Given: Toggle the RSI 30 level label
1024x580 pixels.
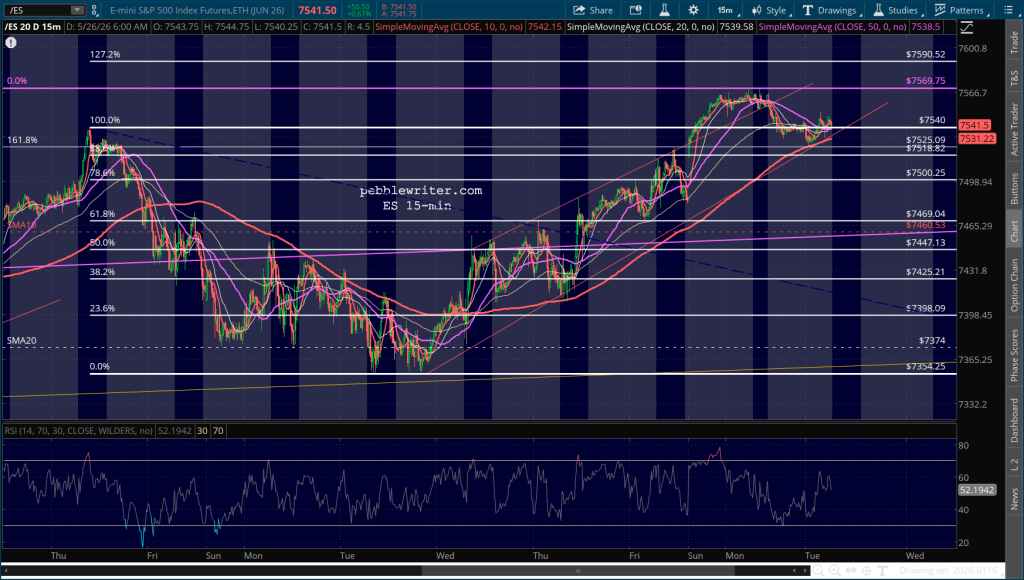Looking at the screenshot, I should click(202, 431).
